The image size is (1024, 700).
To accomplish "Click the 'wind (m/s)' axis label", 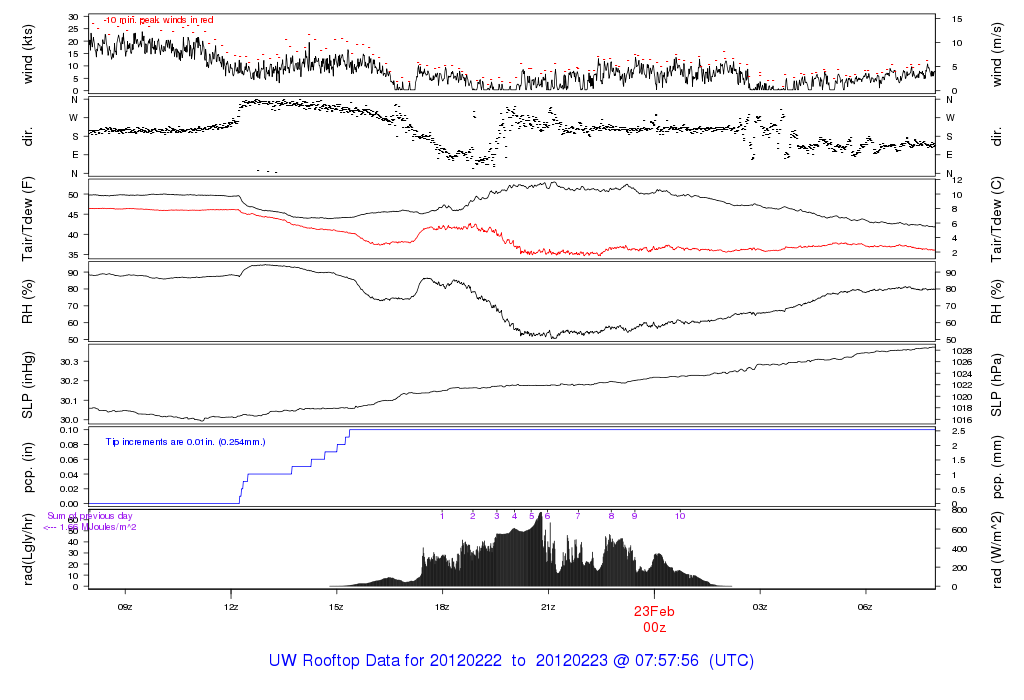I will [x=996, y=54].
